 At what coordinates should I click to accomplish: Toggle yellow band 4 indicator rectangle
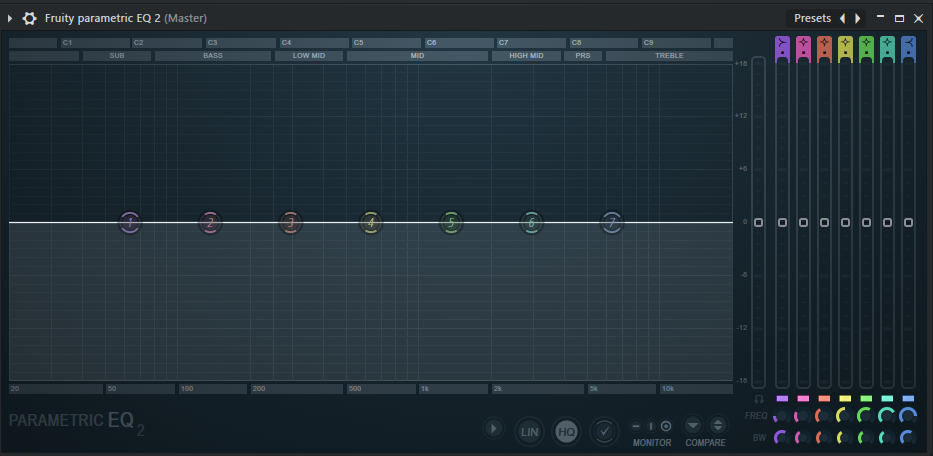(845, 398)
